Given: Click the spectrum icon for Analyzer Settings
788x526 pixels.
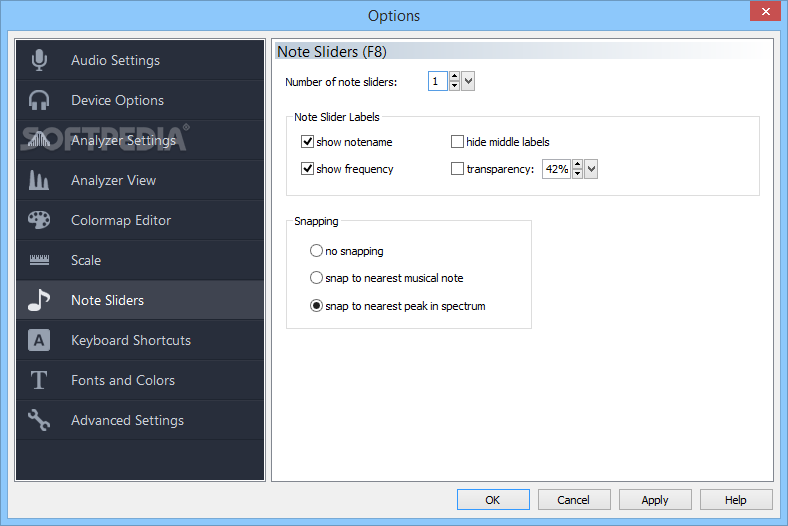Looking at the screenshot, I should [39, 140].
